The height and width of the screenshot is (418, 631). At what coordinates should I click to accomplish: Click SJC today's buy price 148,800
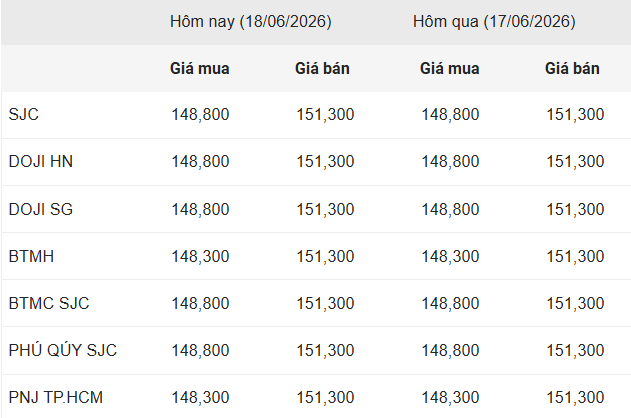[200, 115]
